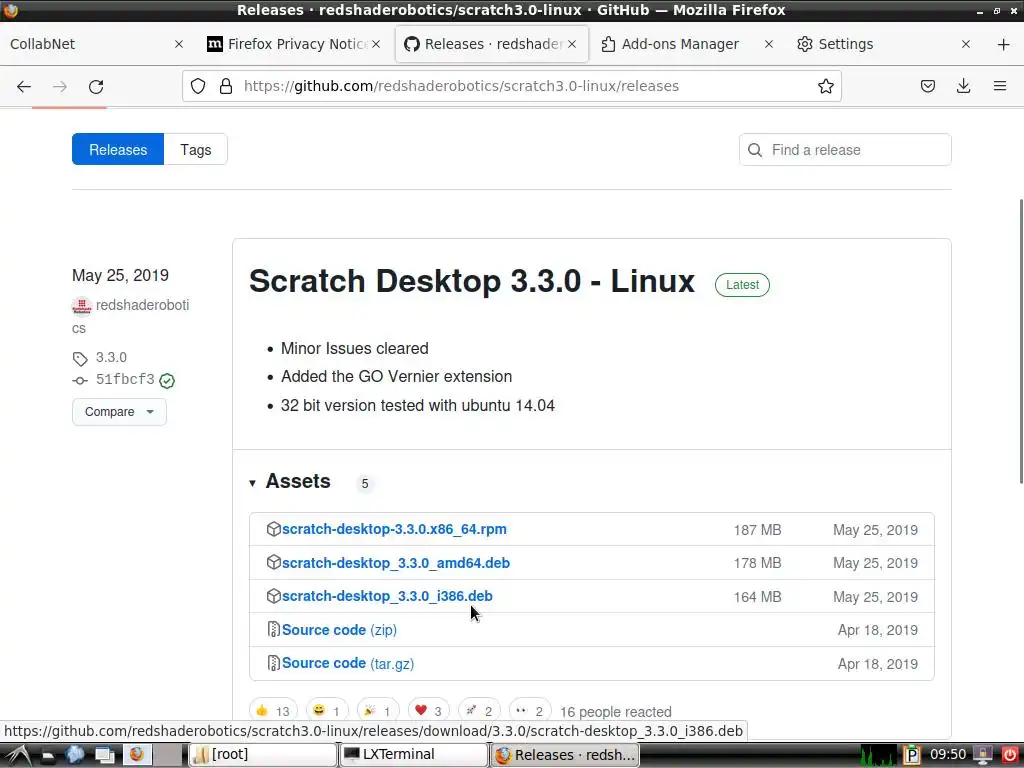Collapse the Assets section
Viewport: 1024px width, 768px height.
coord(252,483)
